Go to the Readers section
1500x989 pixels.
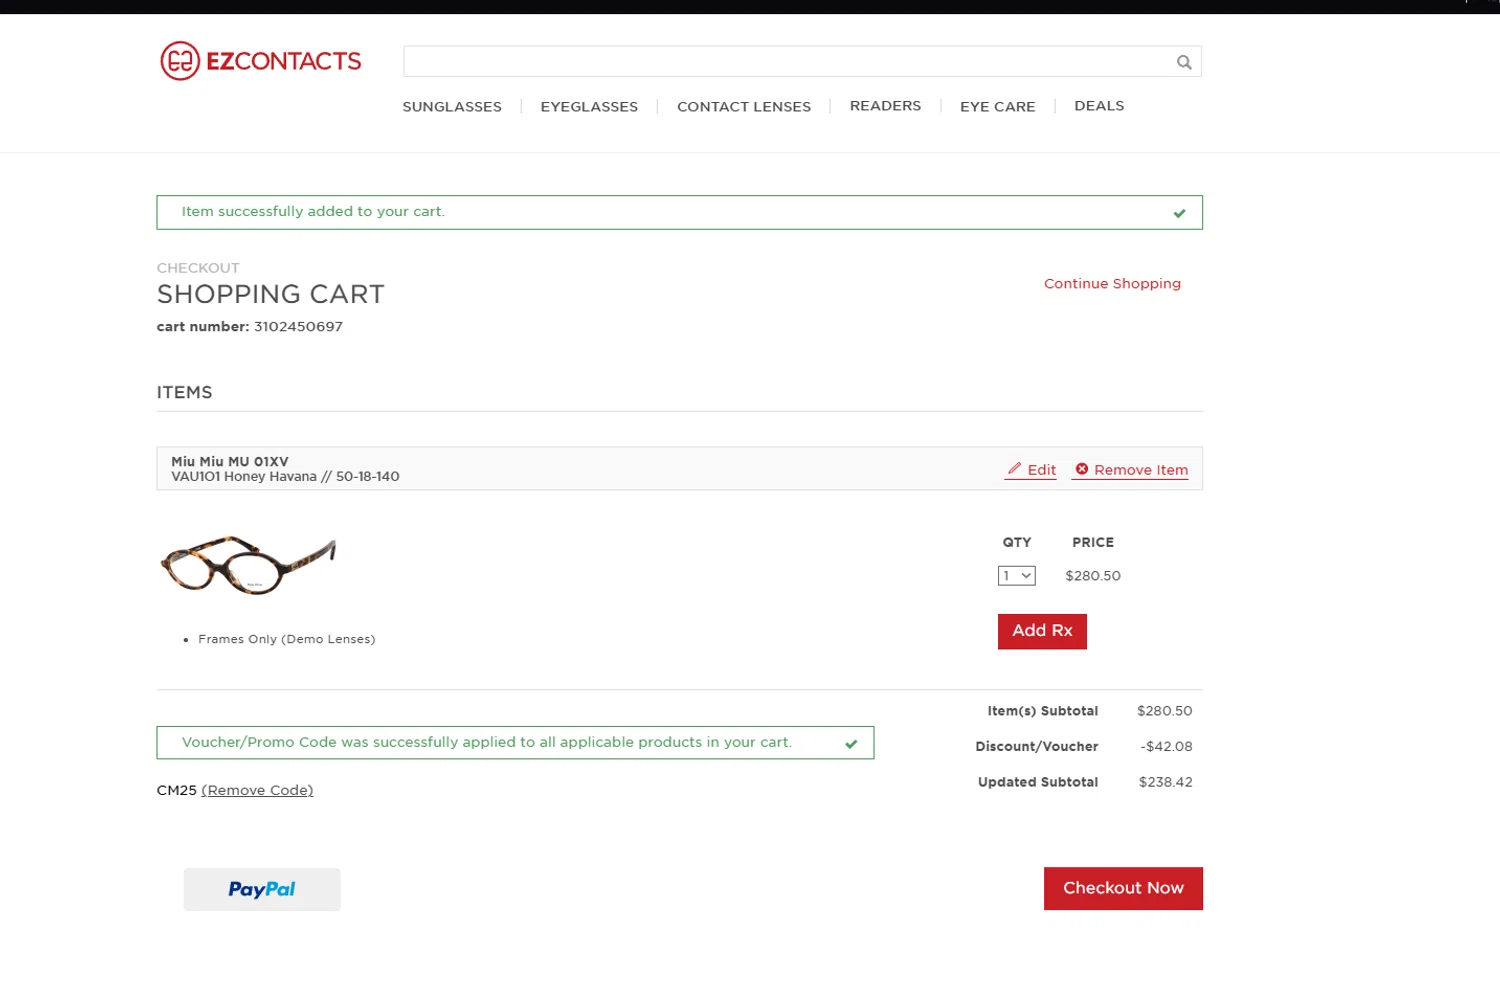[885, 106]
